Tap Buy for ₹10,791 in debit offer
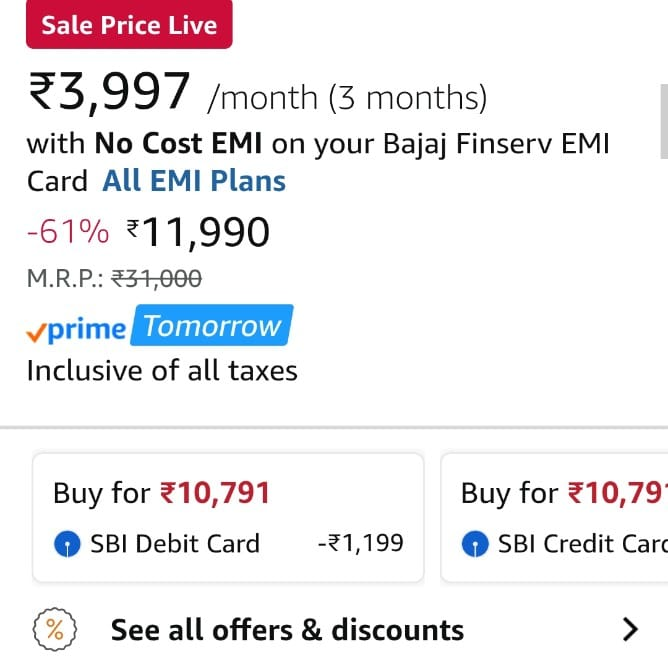The image size is (668, 668). (161, 493)
